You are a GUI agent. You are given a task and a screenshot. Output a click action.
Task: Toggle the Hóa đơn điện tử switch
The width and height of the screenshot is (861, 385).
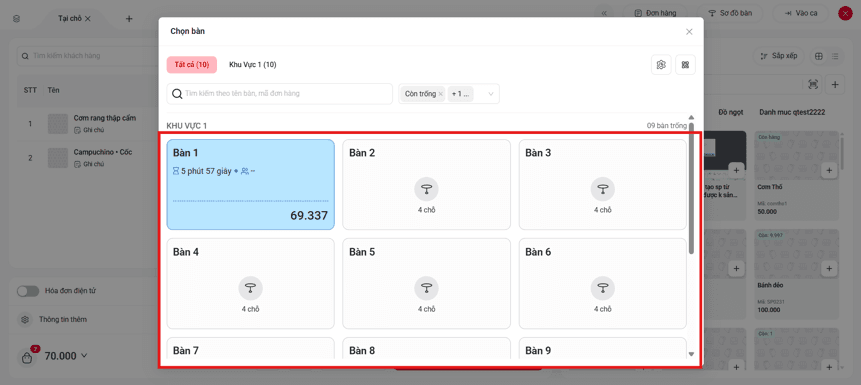point(27,291)
